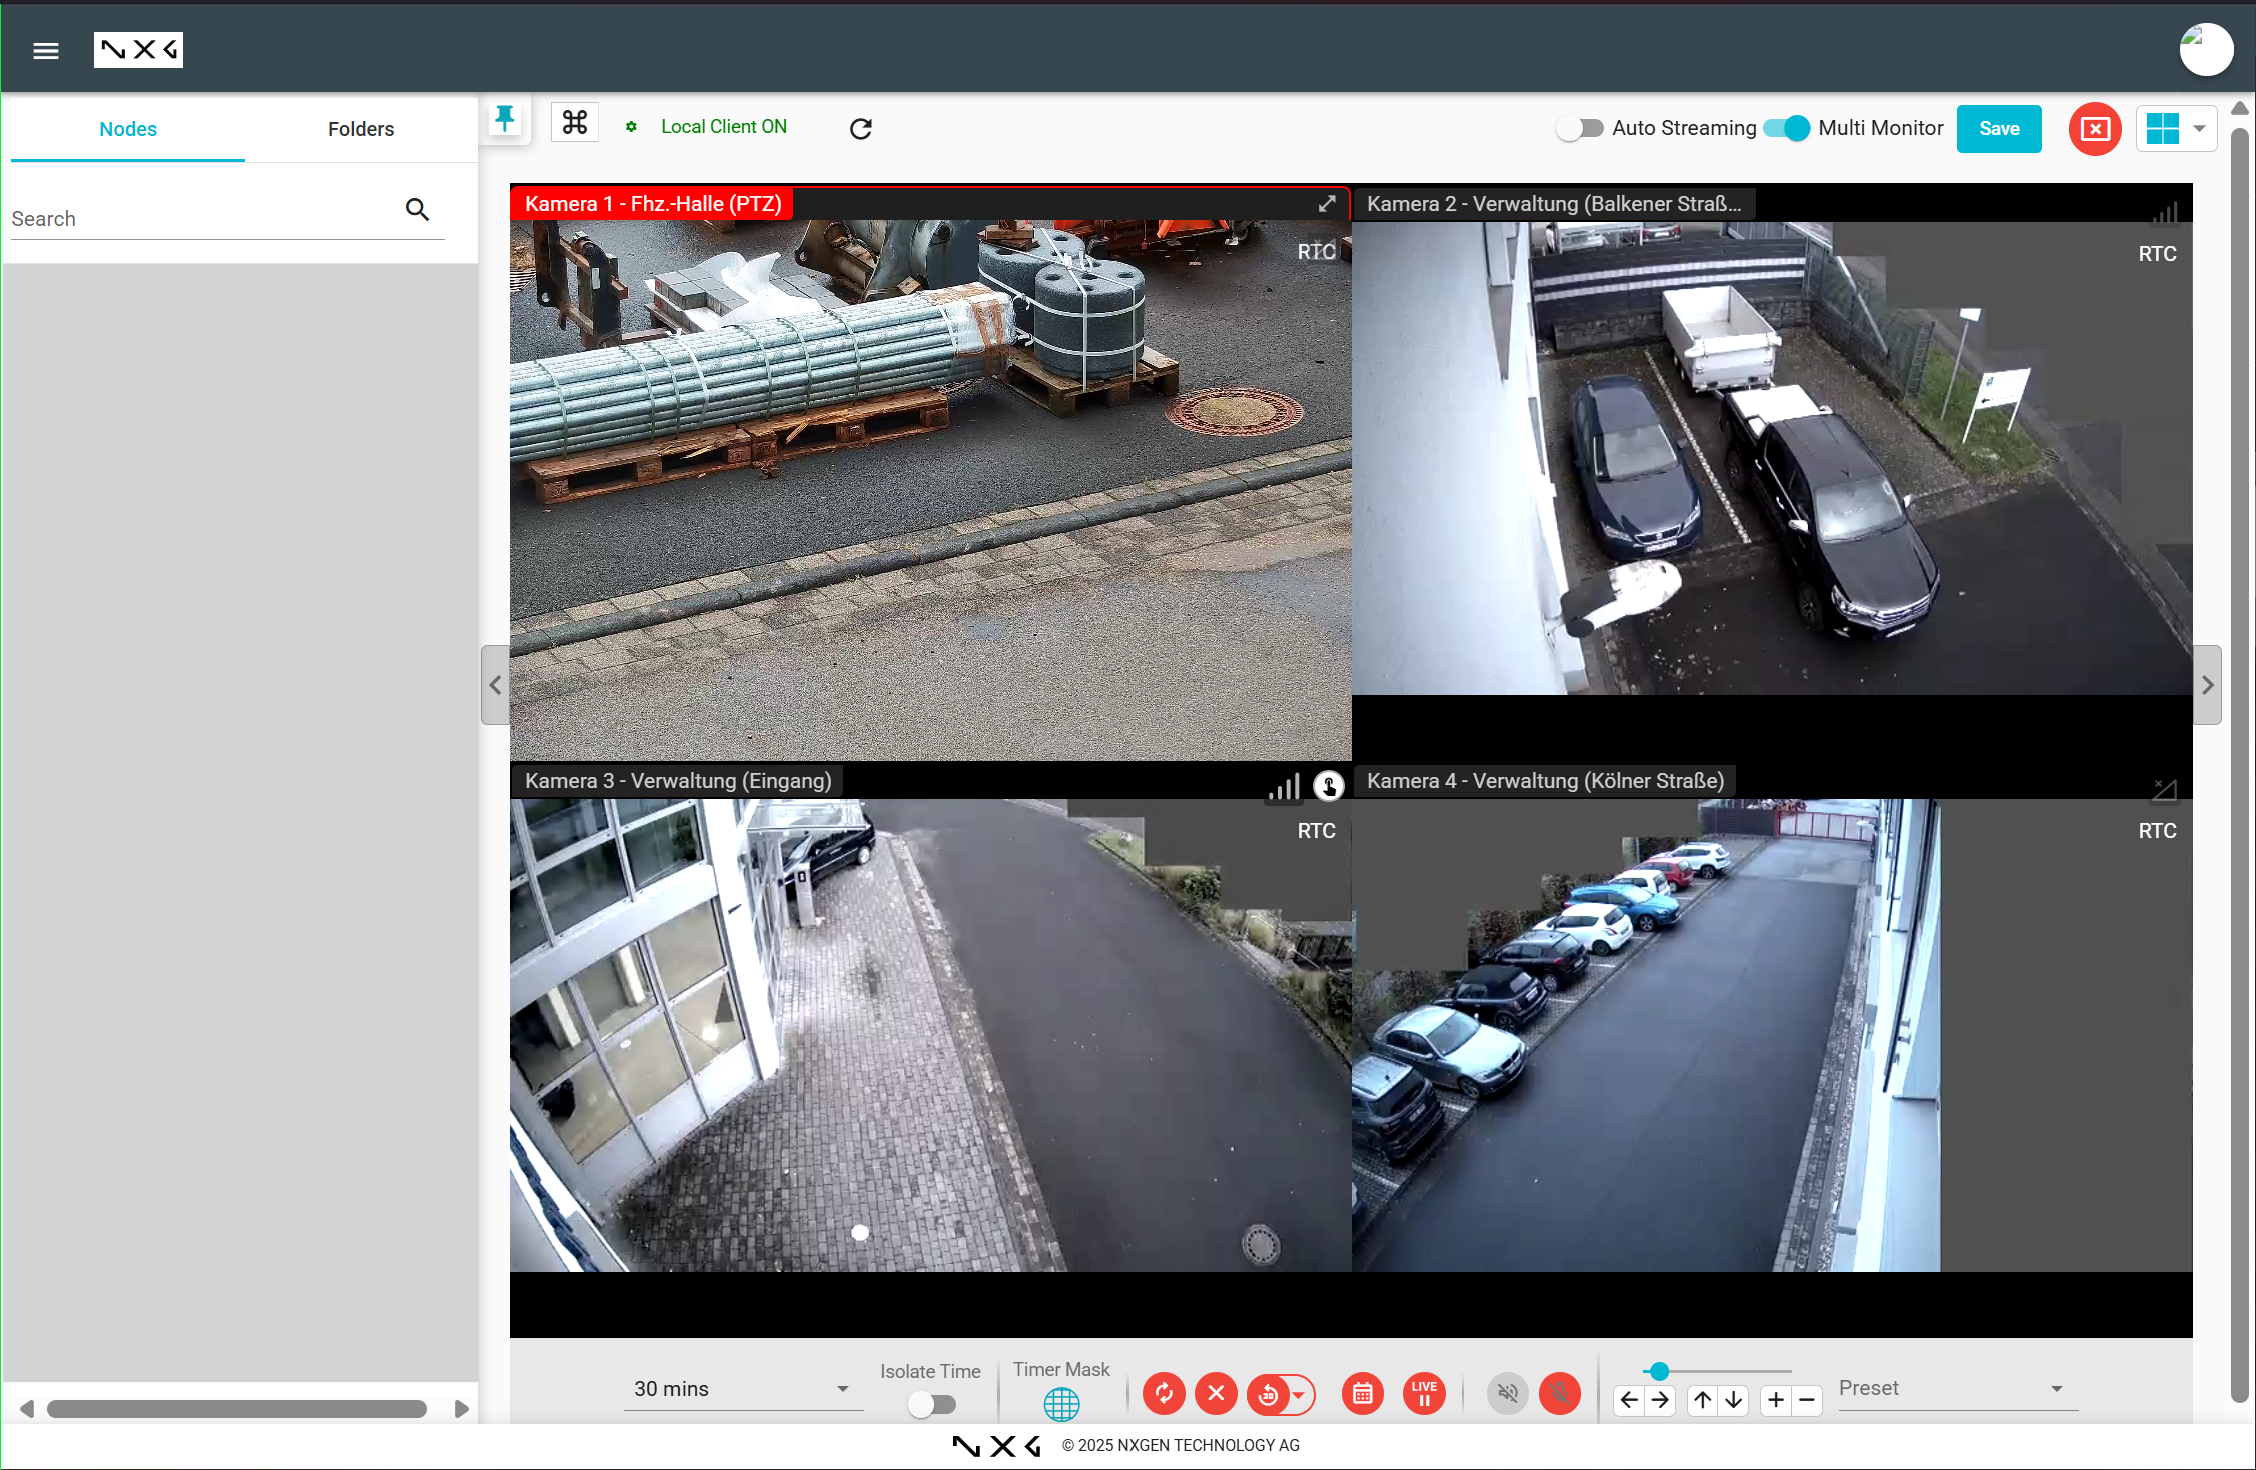This screenshot has width=2256, height=1470.
Task: Expand Kamera 1 tile to fullscreen
Action: [x=1327, y=204]
